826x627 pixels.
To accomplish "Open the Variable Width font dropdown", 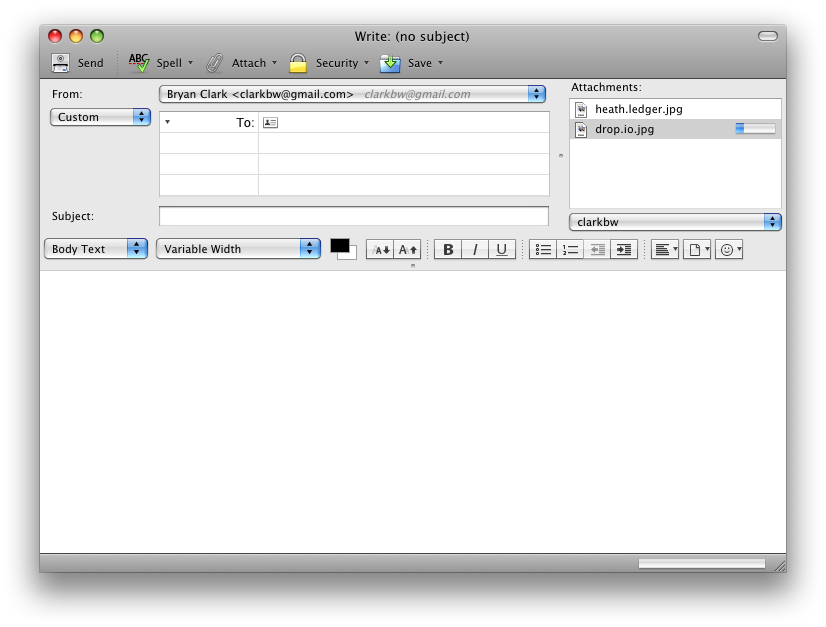I will (x=238, y=249).
